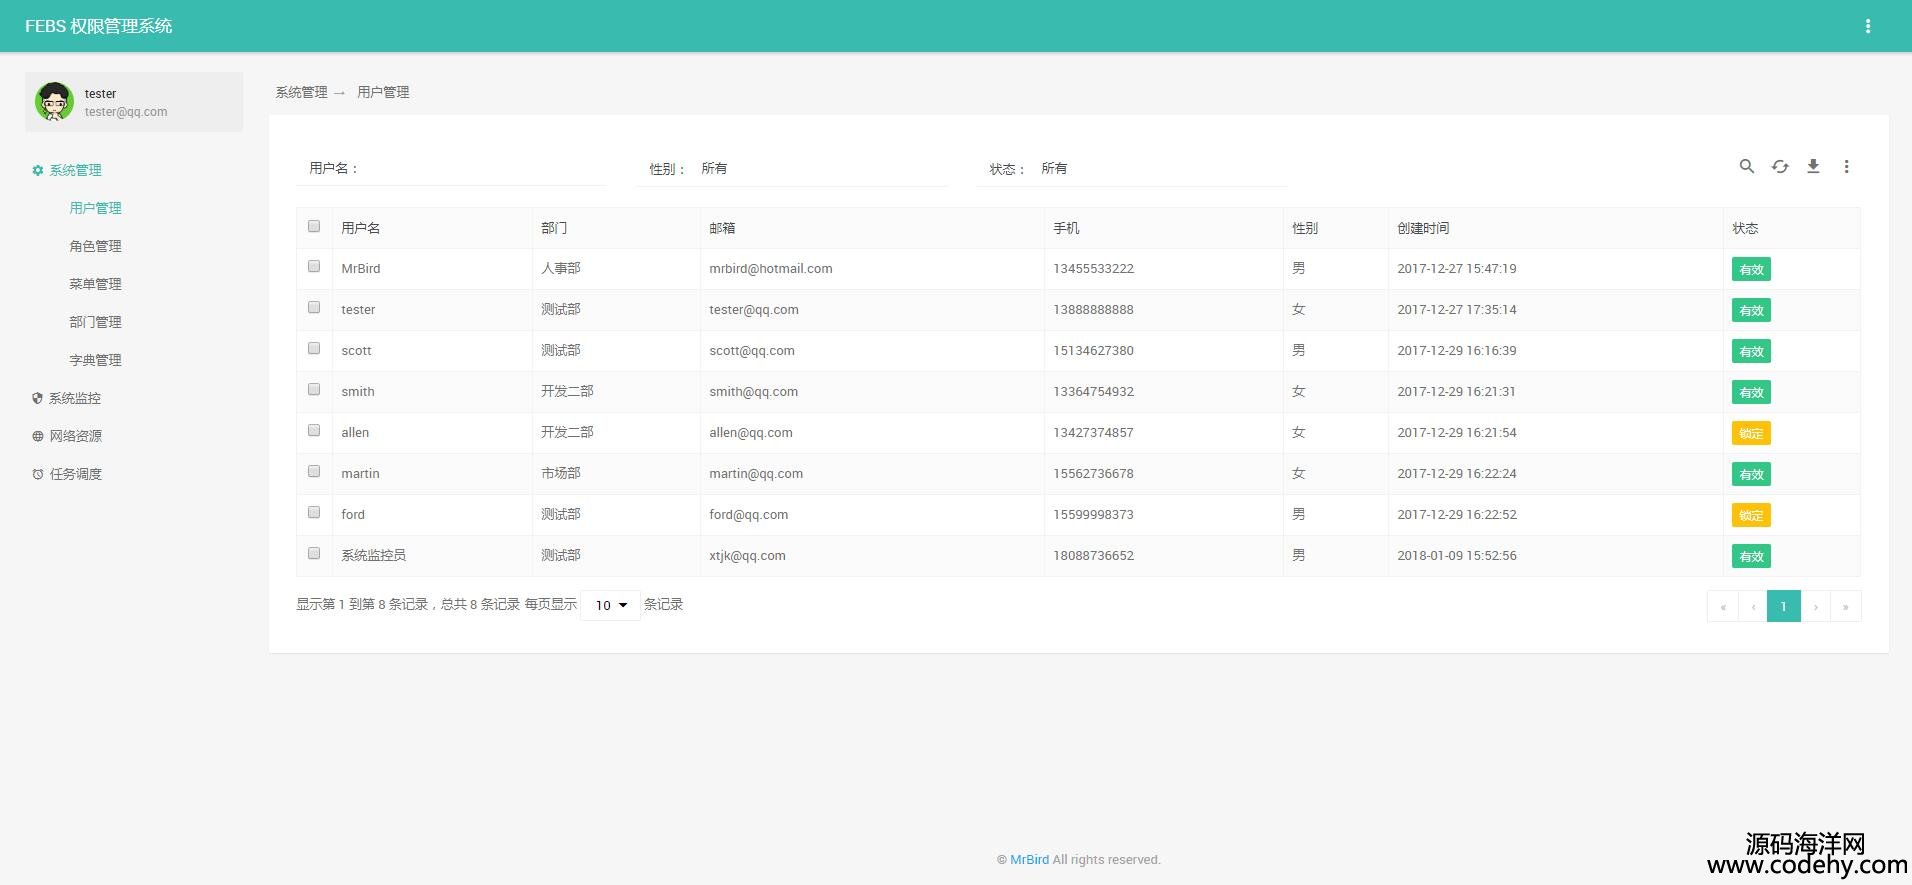Go to previous page with ‹ button
This screenshot has height=885, width=1912.
coord(1753,606)
